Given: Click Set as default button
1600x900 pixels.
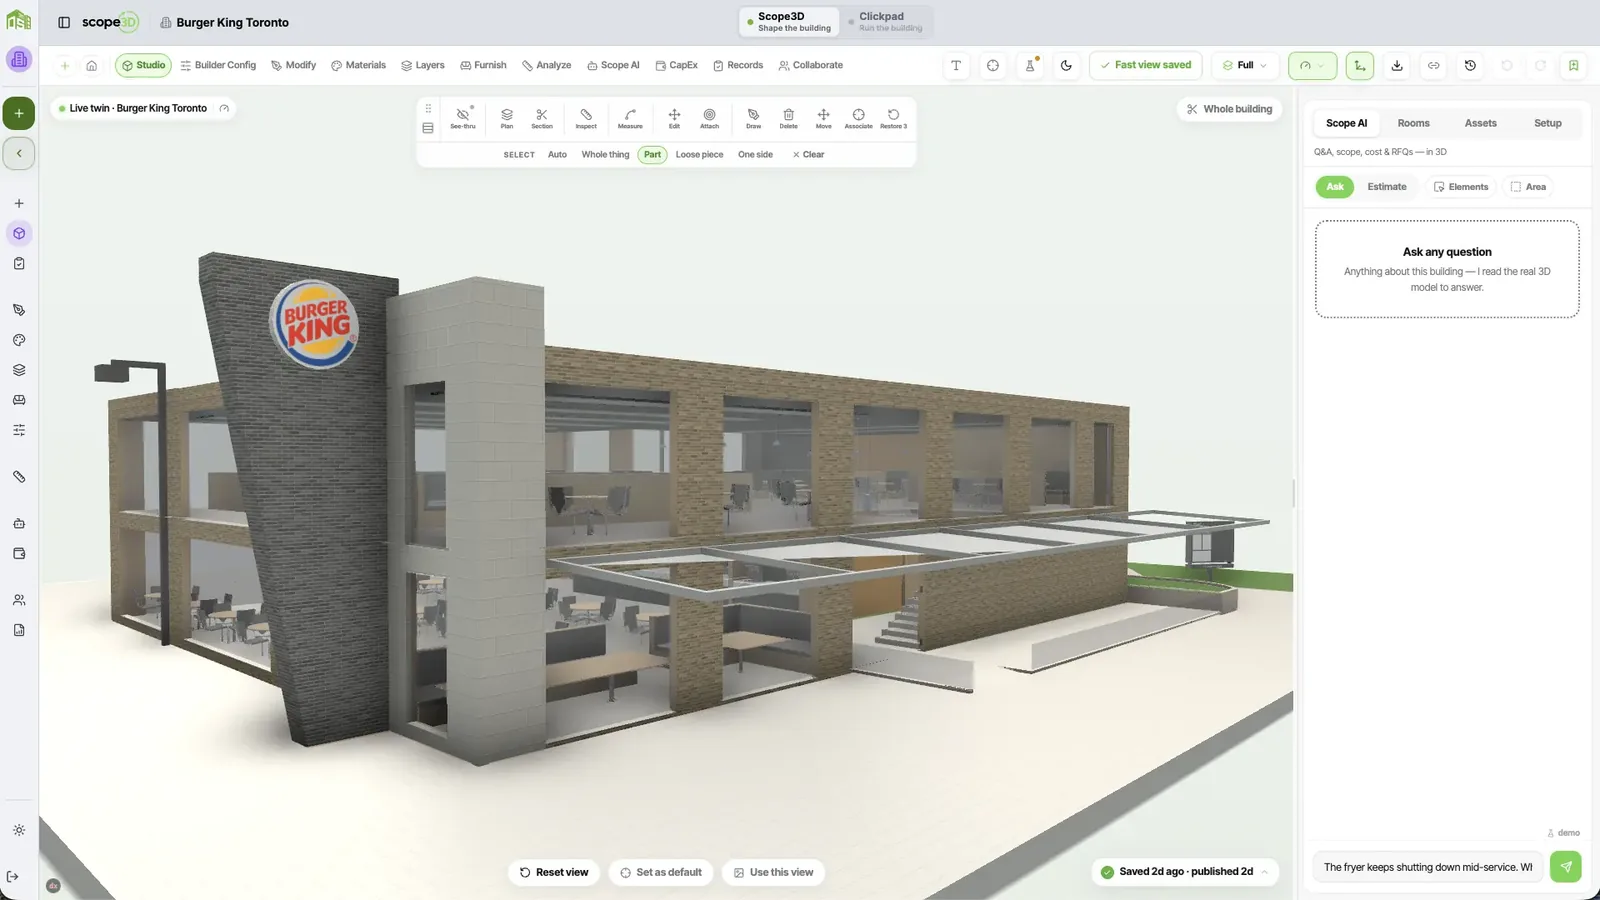Looking at the screenshot, I should click(661, 872).
